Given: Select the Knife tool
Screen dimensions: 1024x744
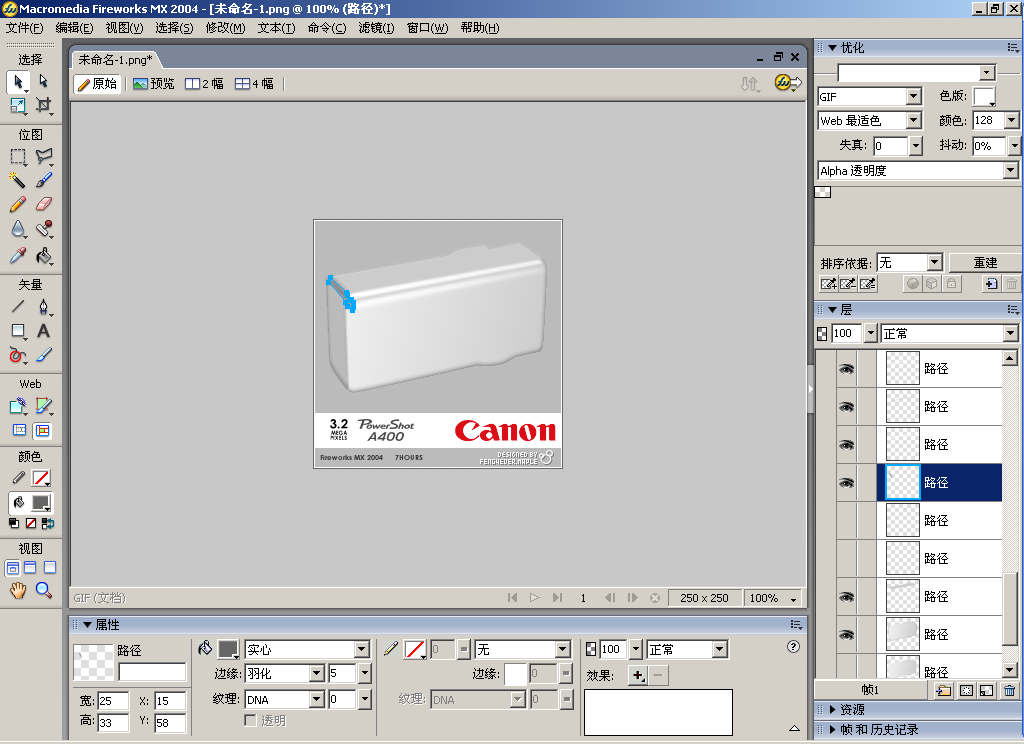Looking at the screenshot, I should (44, 355).
